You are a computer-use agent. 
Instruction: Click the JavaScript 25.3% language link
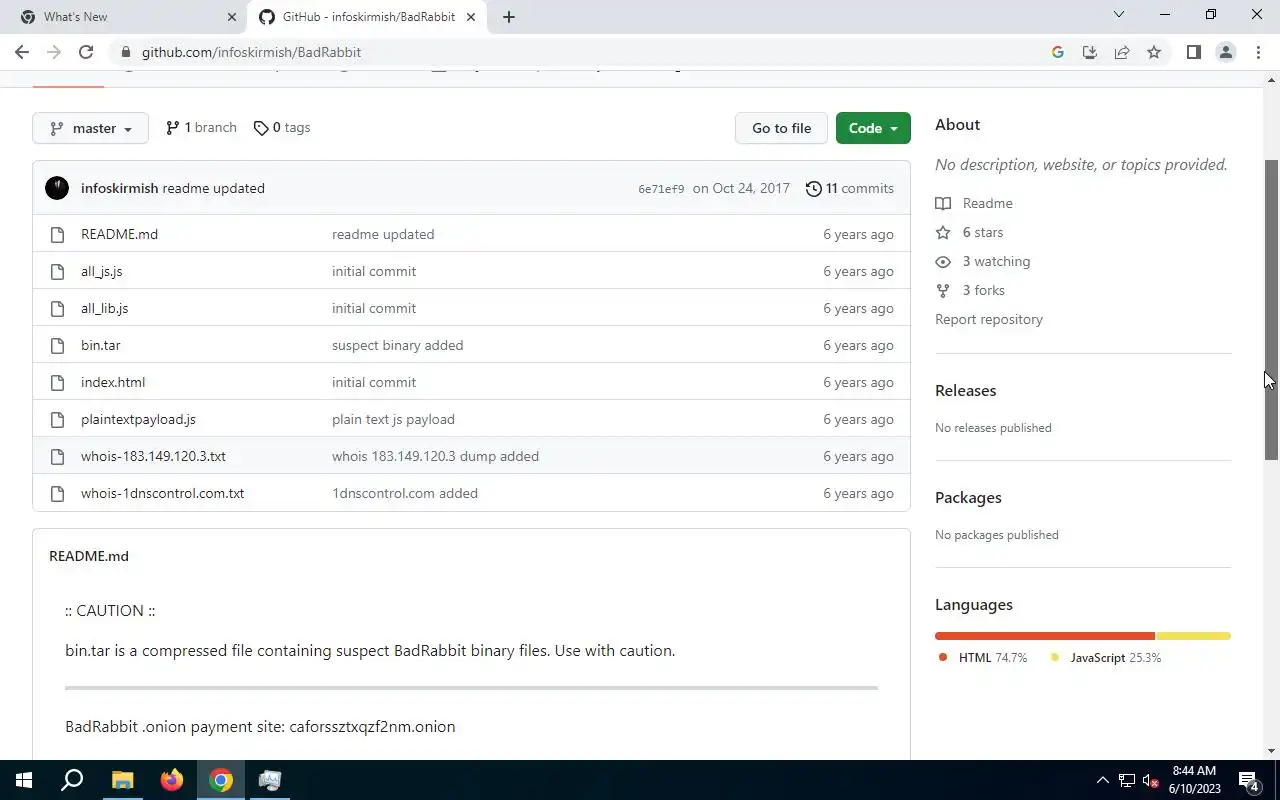pyautogui.click(x=1106, y=658)
